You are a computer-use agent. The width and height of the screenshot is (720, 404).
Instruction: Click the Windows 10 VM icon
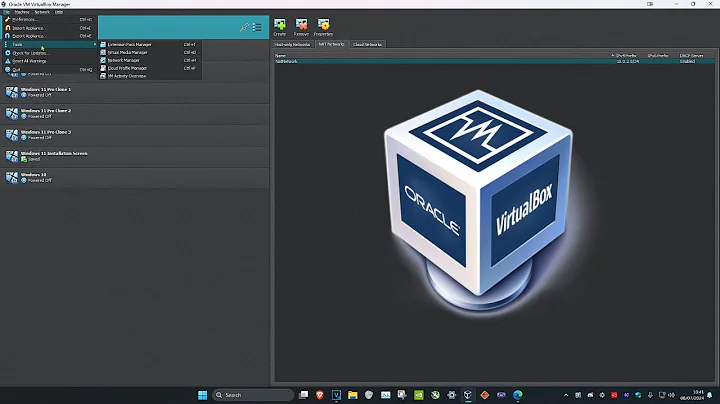pos(12,177)
